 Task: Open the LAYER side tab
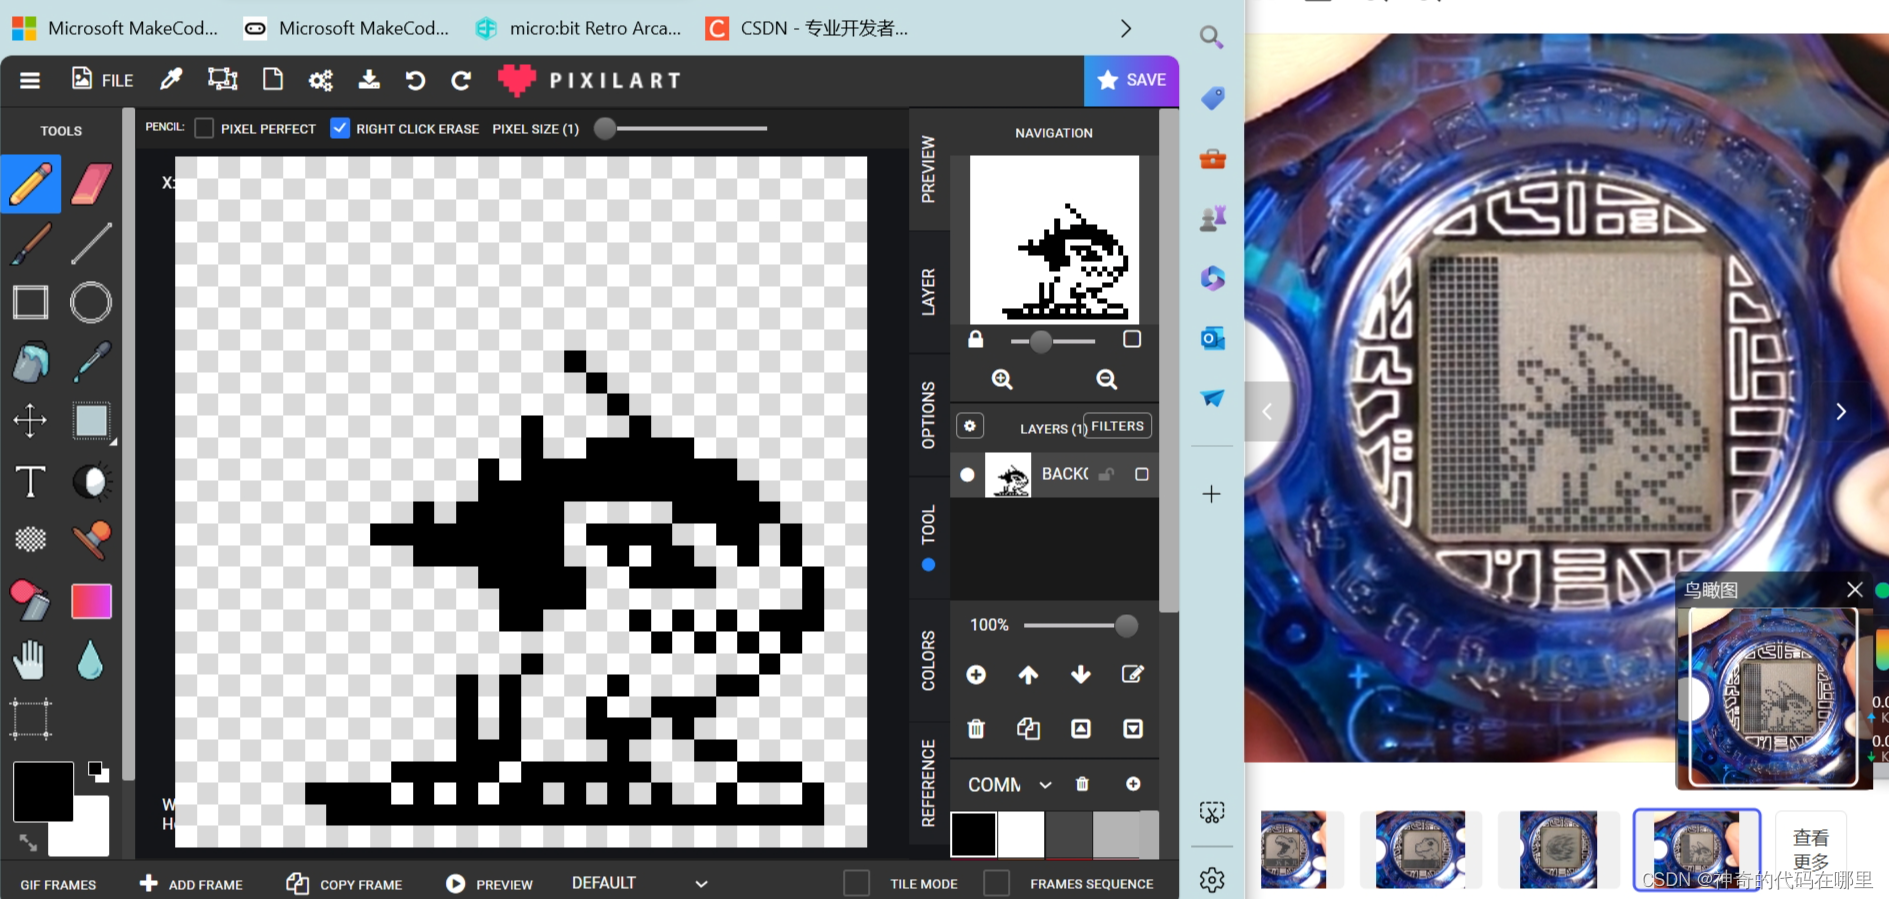click(x=928, y=292)
